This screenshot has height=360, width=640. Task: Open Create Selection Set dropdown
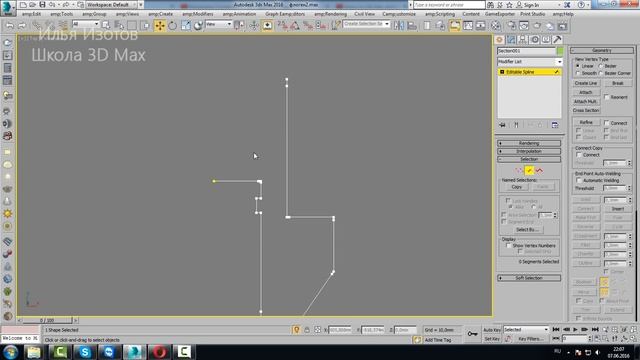click(x=366, y=24)
